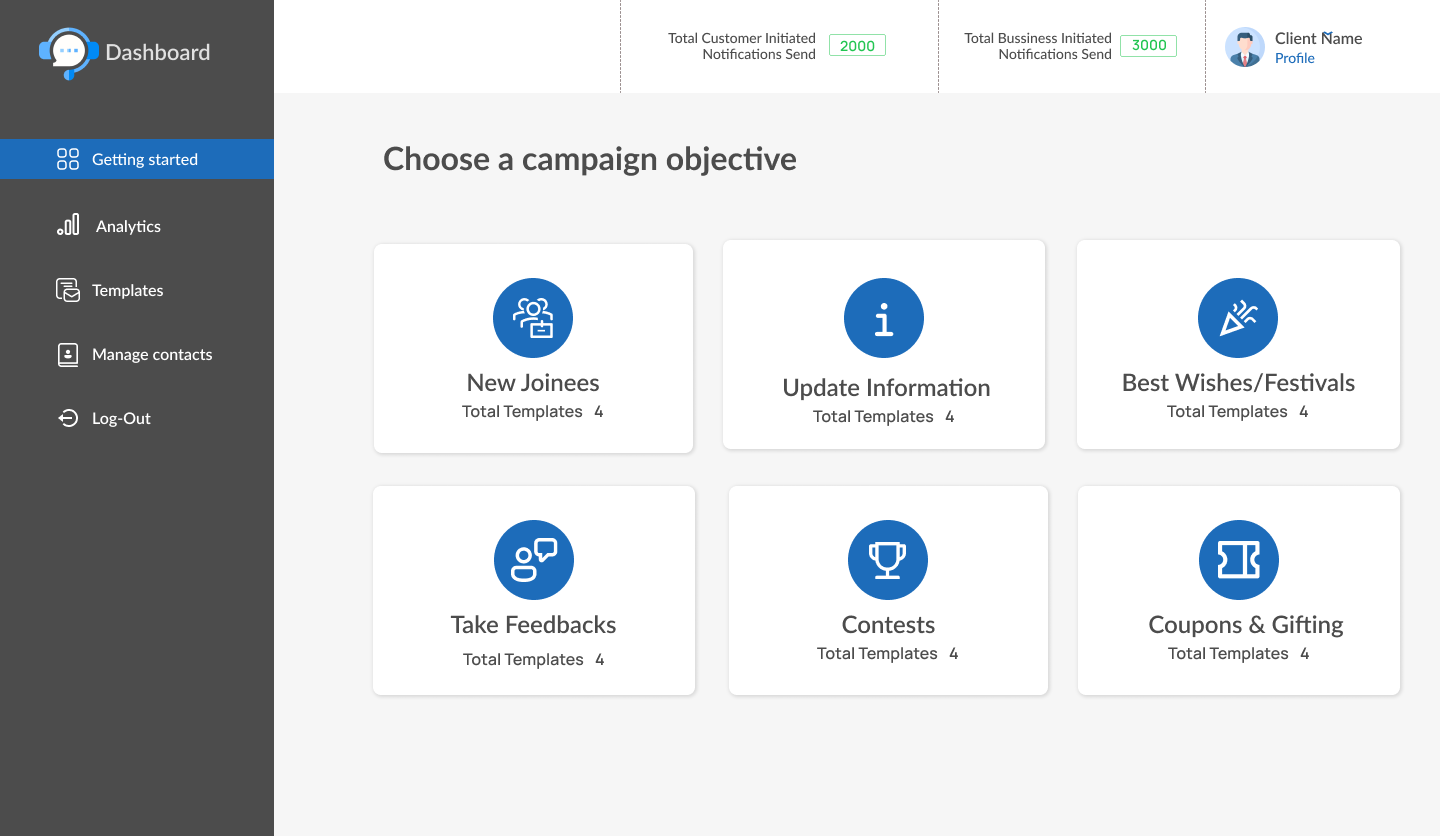Choose the Contests campaign title

click(888, 625)
